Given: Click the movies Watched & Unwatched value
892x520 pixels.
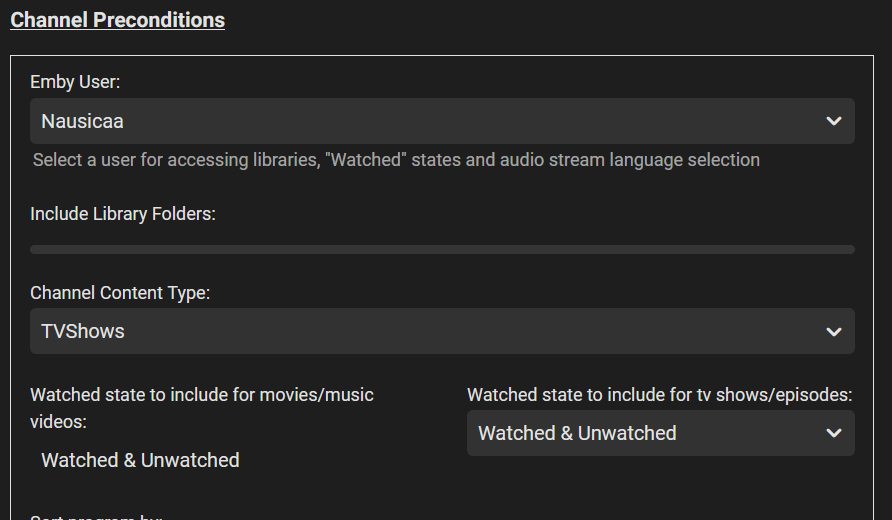Looking at the screenshot, I should [140, 460].
